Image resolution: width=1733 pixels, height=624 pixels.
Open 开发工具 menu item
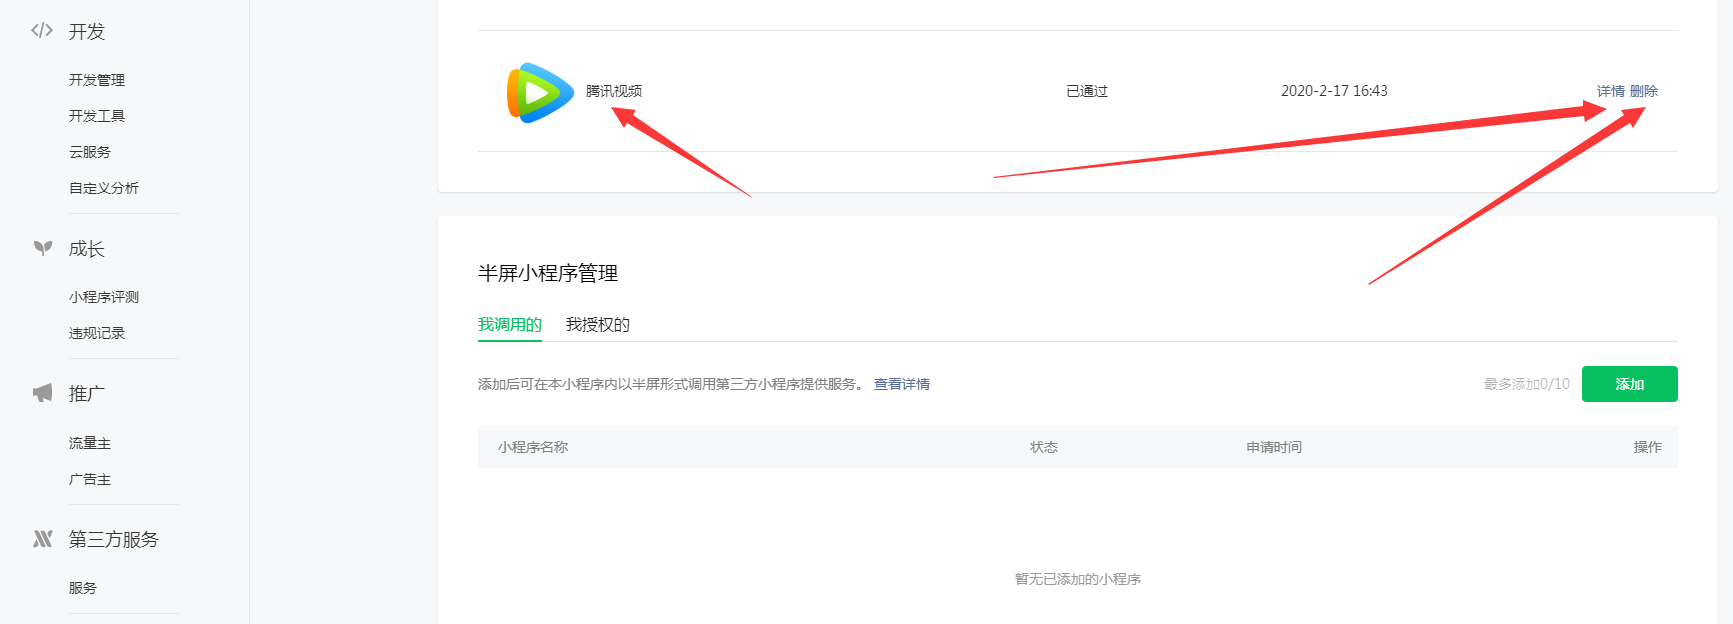[x=97, y=116]
